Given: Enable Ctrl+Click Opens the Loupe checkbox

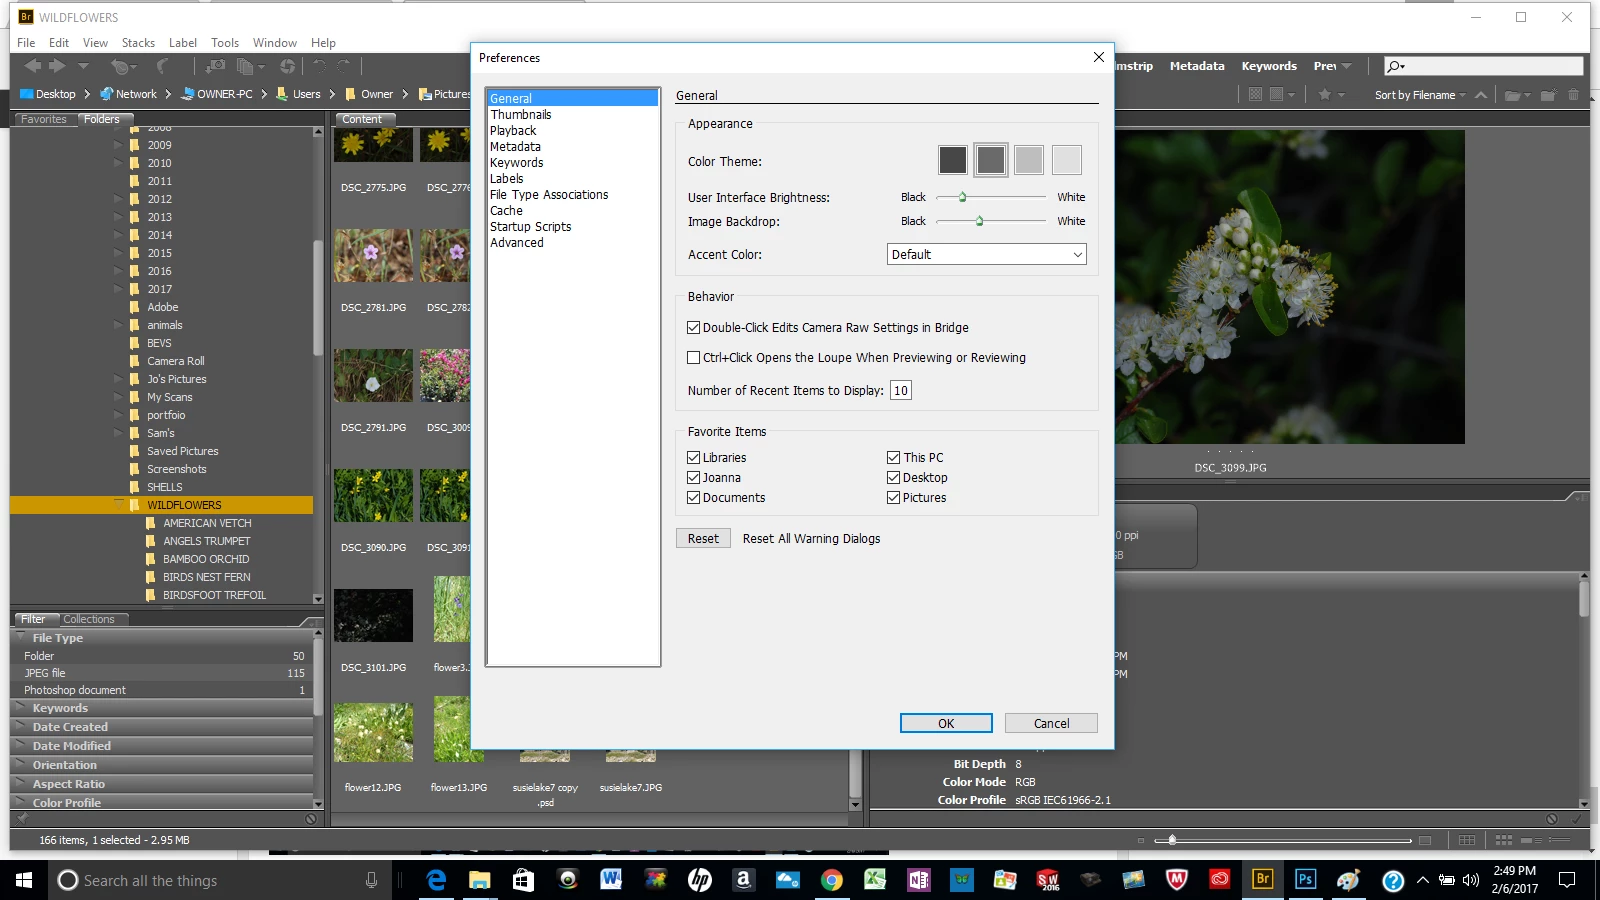Looking at the screenshot, I should click(693, 357).
